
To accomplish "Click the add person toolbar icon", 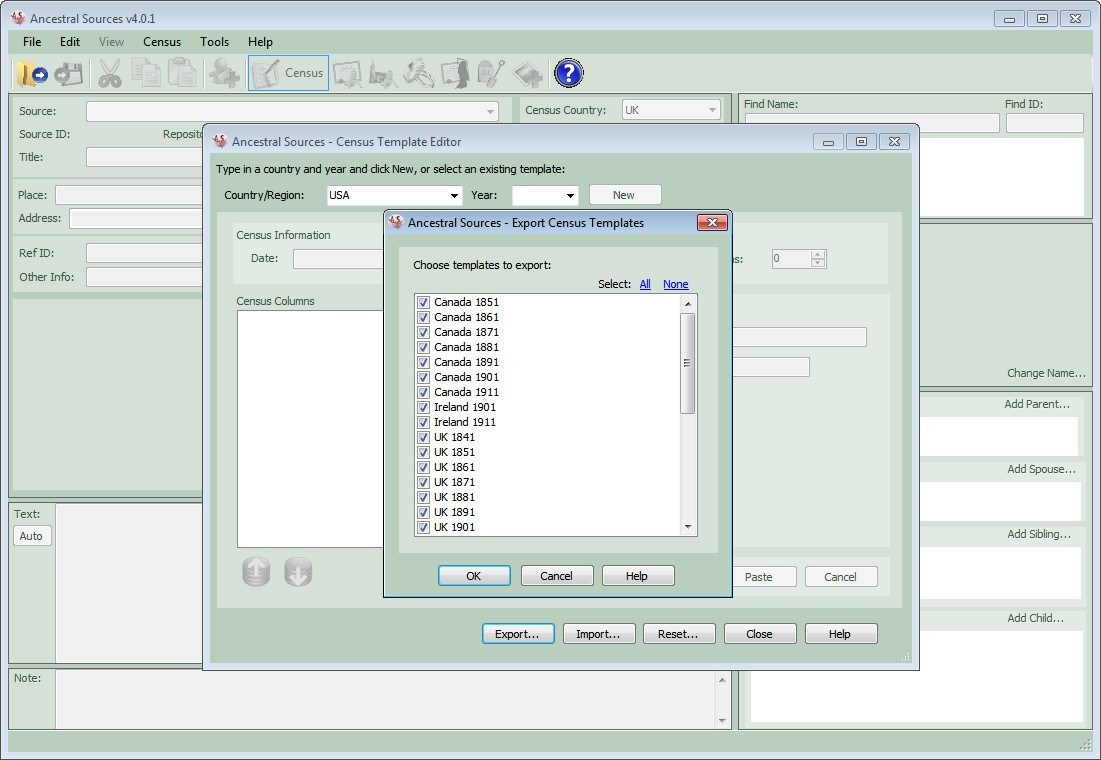I will [224, 73].
